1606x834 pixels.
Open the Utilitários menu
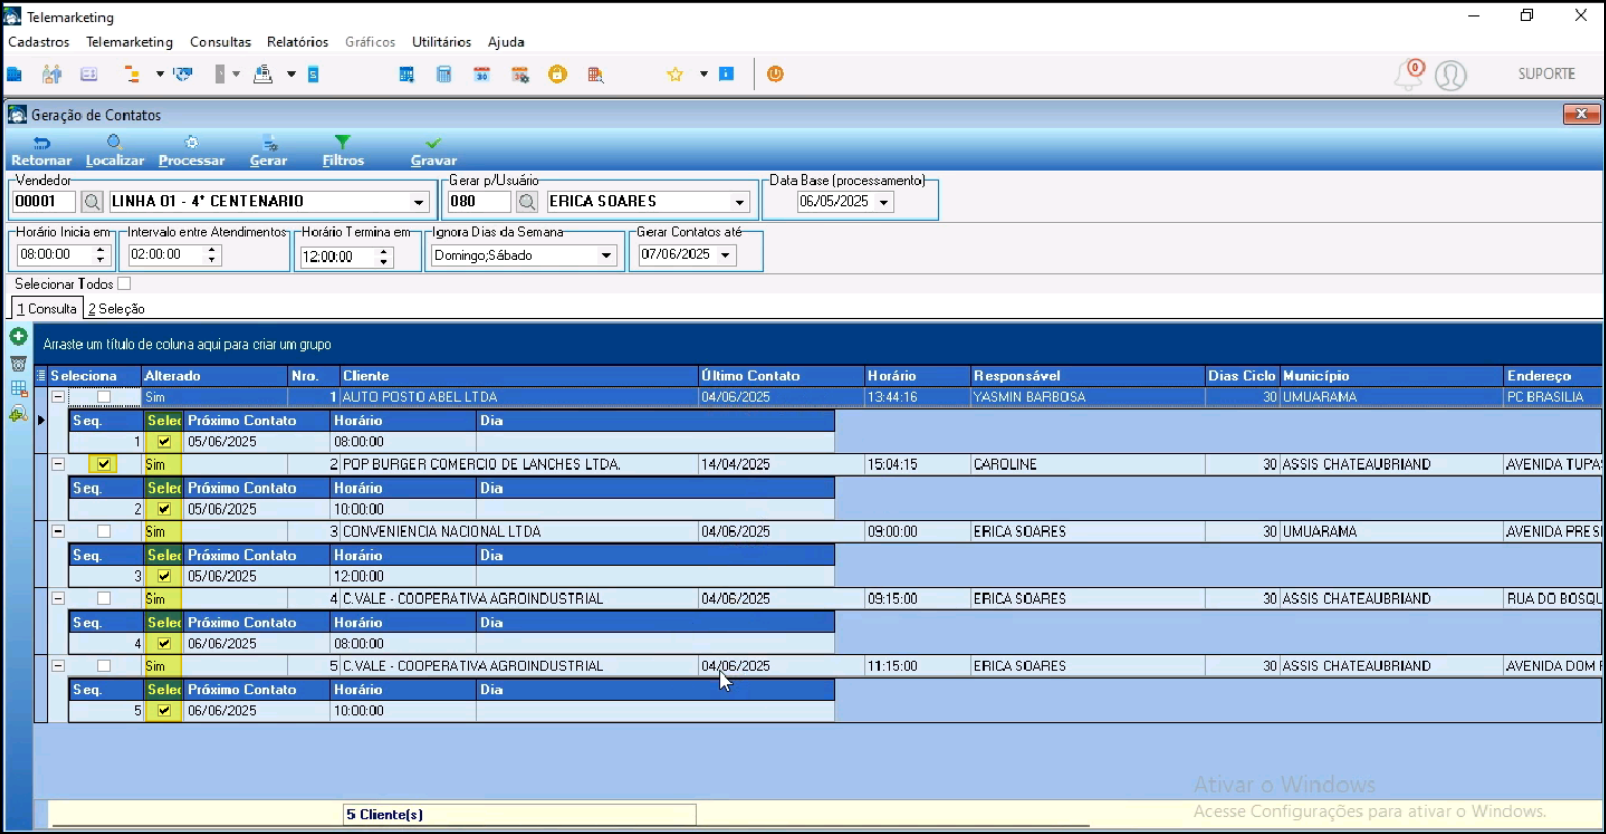point(441,42)
